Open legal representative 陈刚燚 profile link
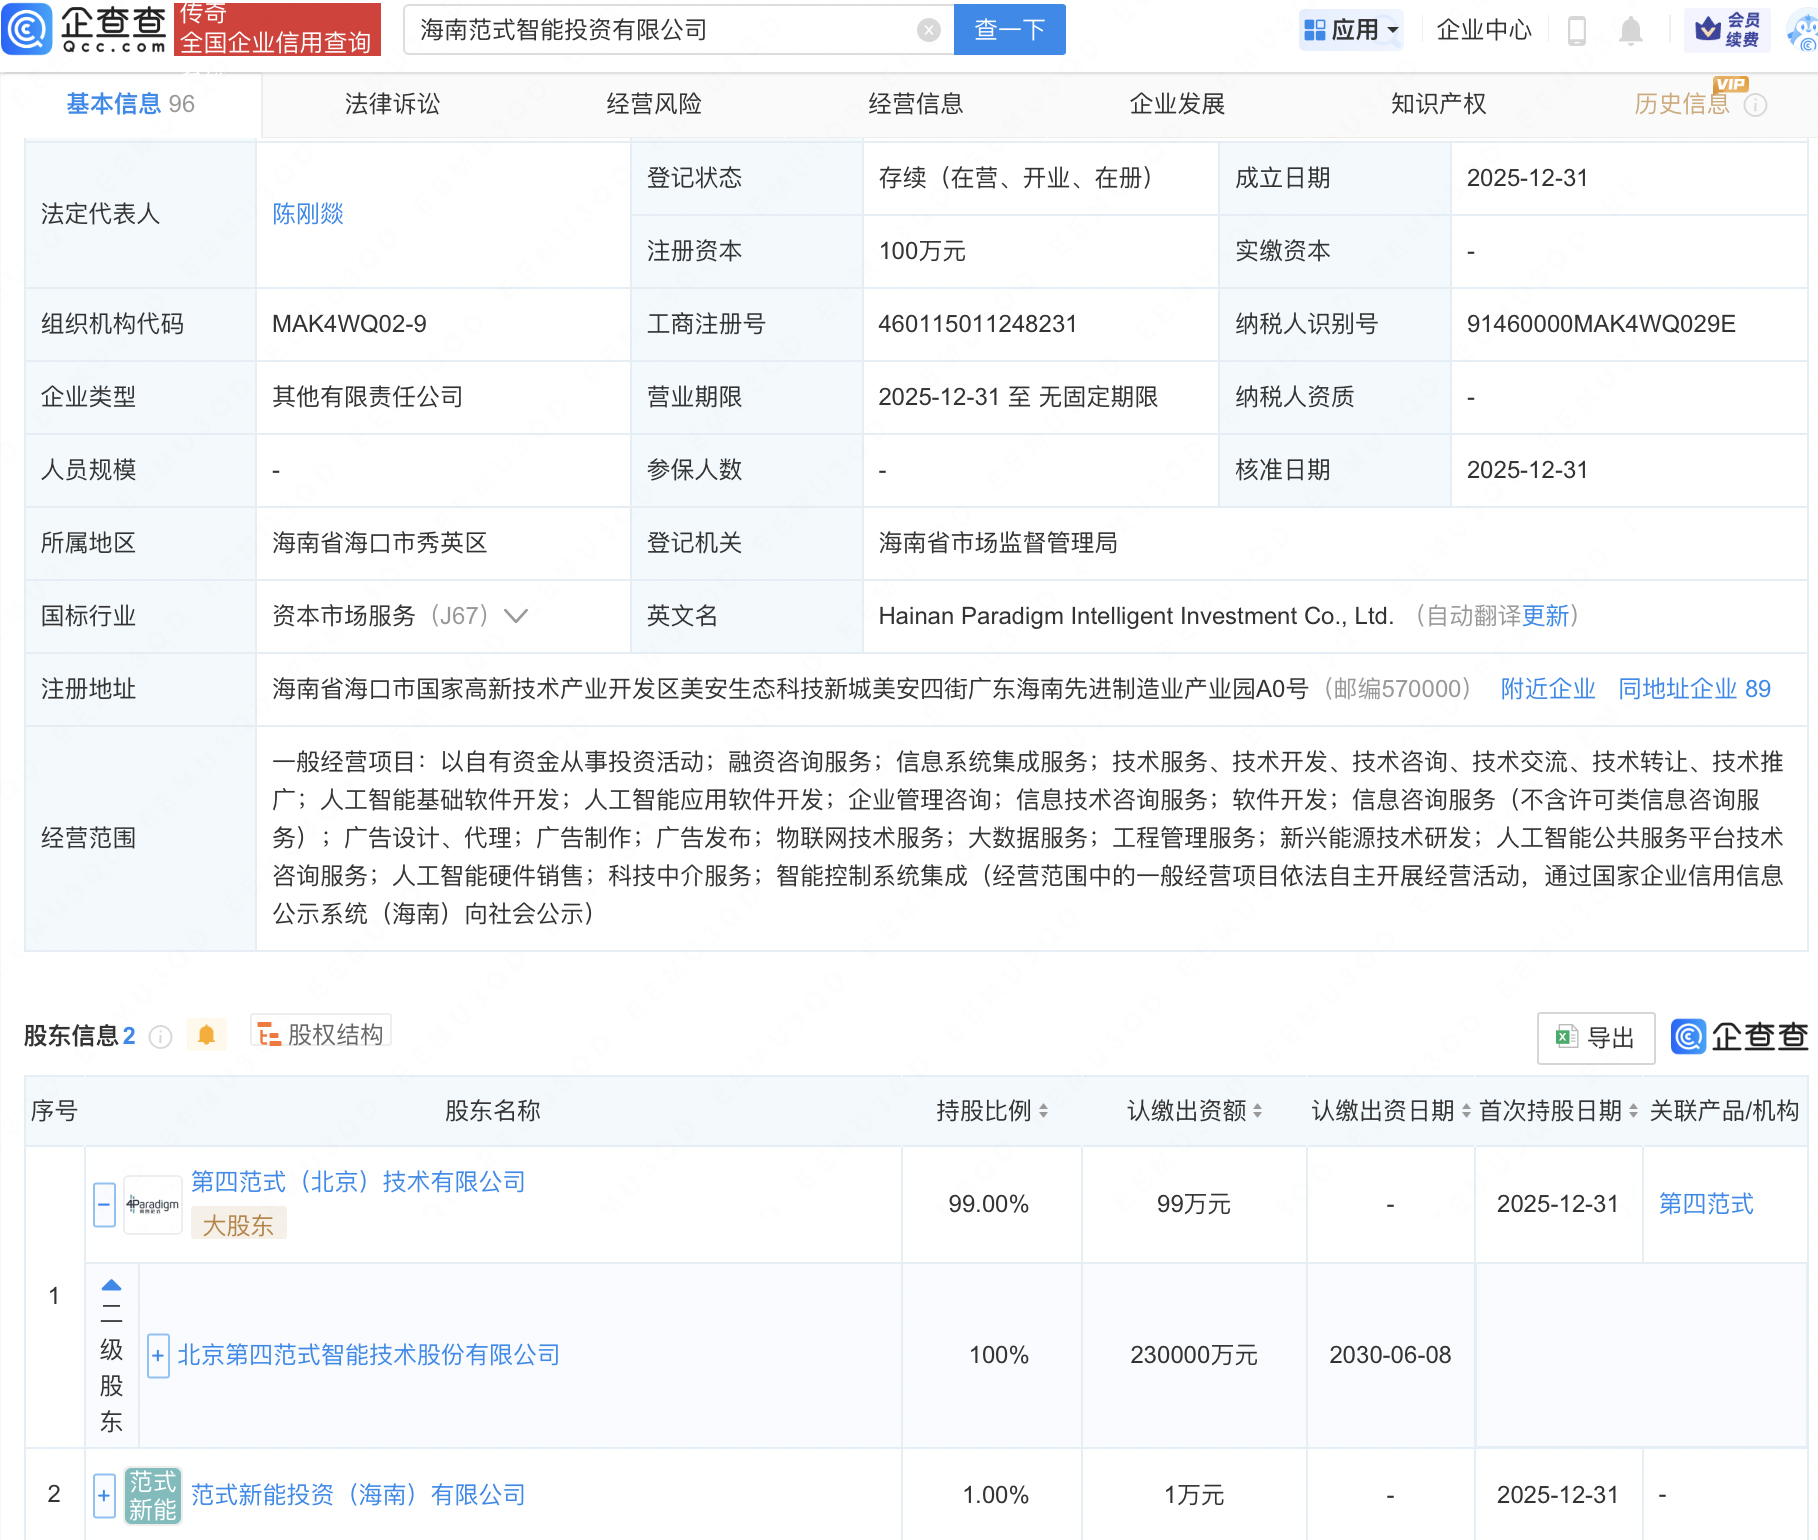Screen dimensions: 1818x1540 (308, 213)
